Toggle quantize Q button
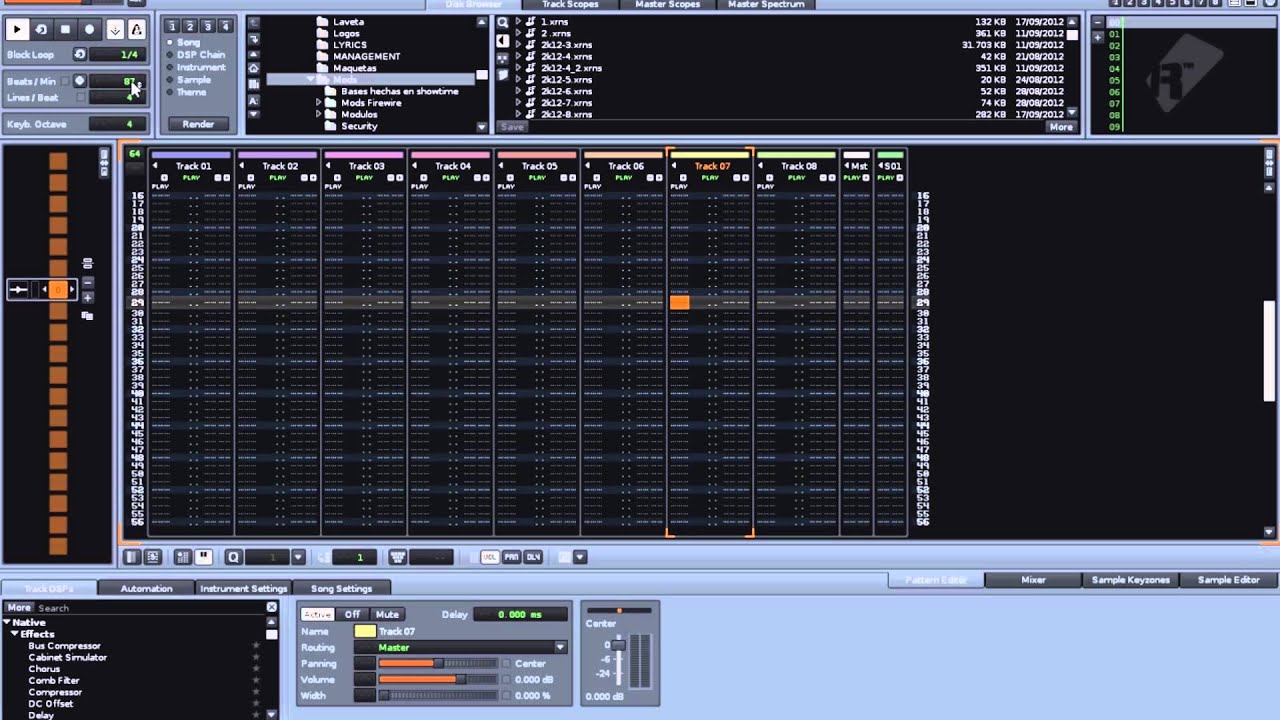Screen dimensions: 1280x720 click(233, 557)
